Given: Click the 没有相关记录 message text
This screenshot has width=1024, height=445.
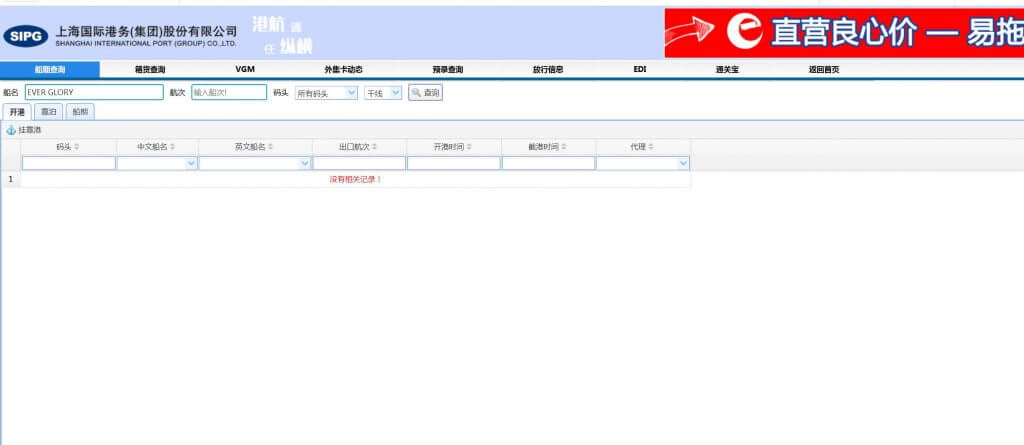Looking at the screenshot, I should point(355,179).
